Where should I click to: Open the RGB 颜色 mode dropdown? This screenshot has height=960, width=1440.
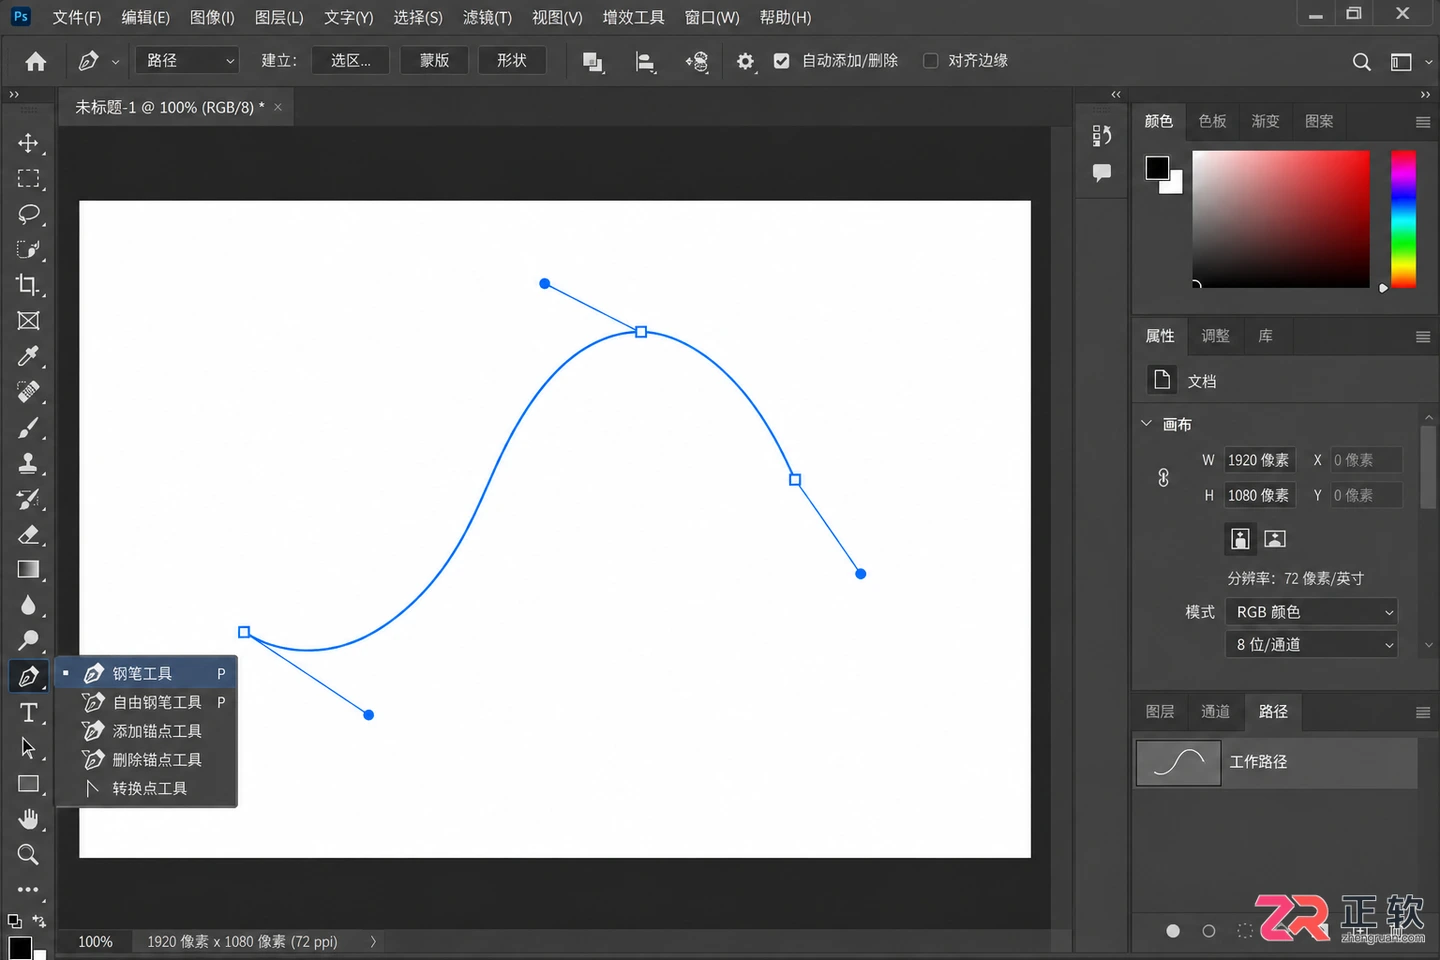[1311, 612]
